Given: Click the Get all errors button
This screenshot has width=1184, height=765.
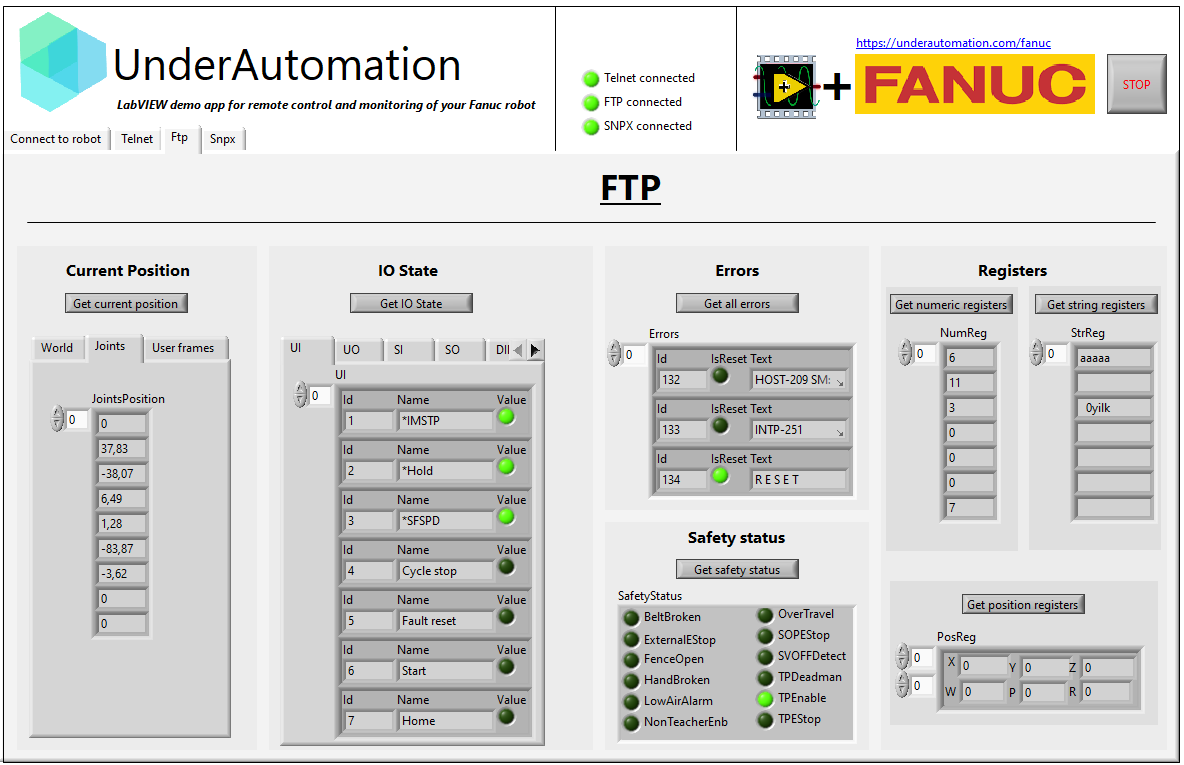Looking at the screenshot, I should coord(737,304).
